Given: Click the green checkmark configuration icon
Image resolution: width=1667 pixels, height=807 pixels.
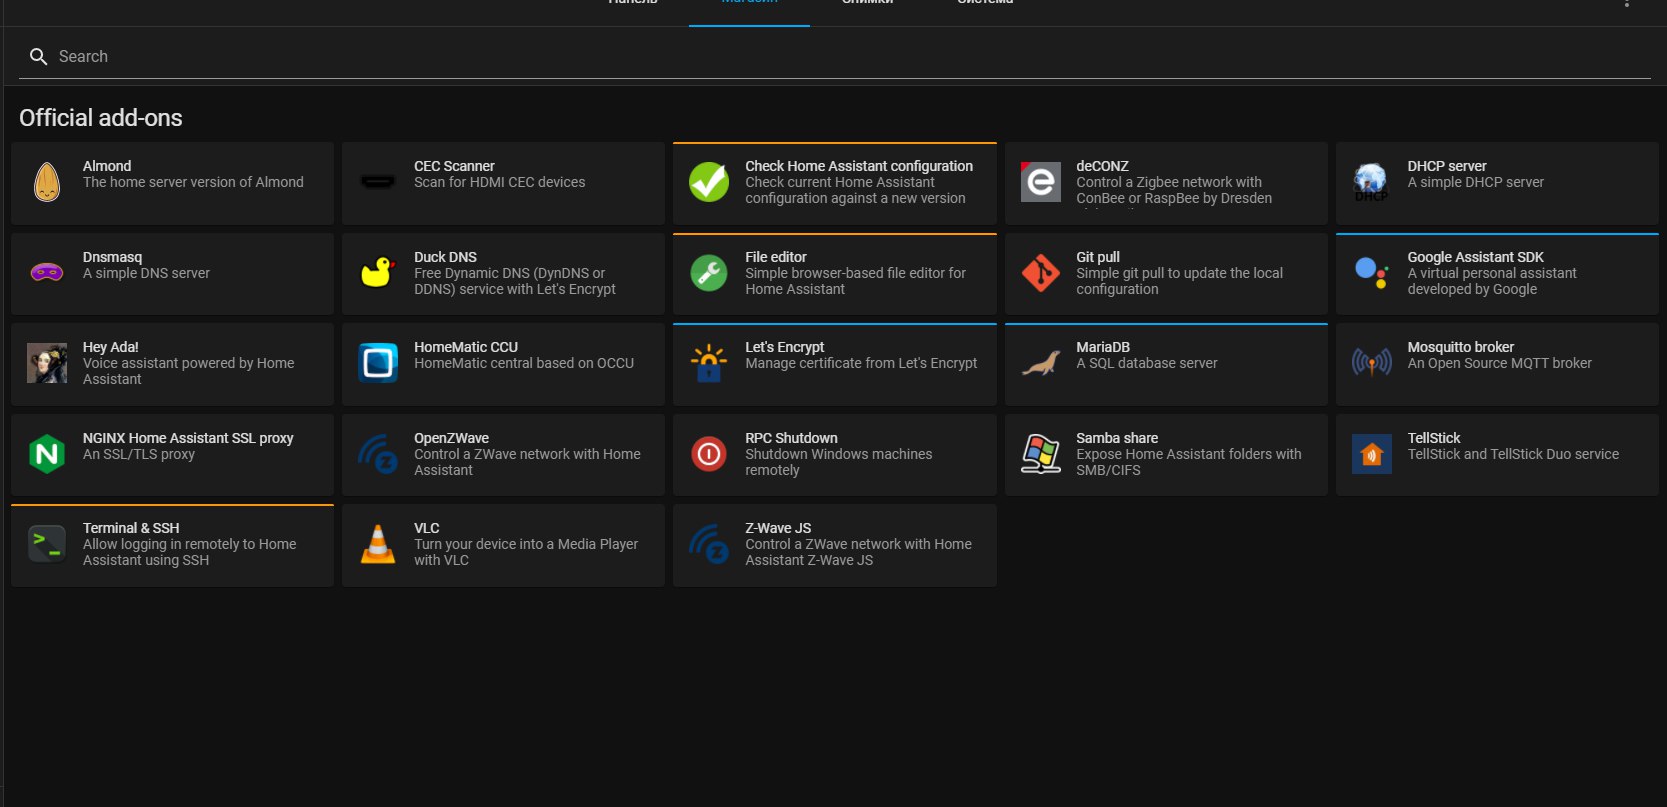Looking at the screenshot, I should point(709,182).
